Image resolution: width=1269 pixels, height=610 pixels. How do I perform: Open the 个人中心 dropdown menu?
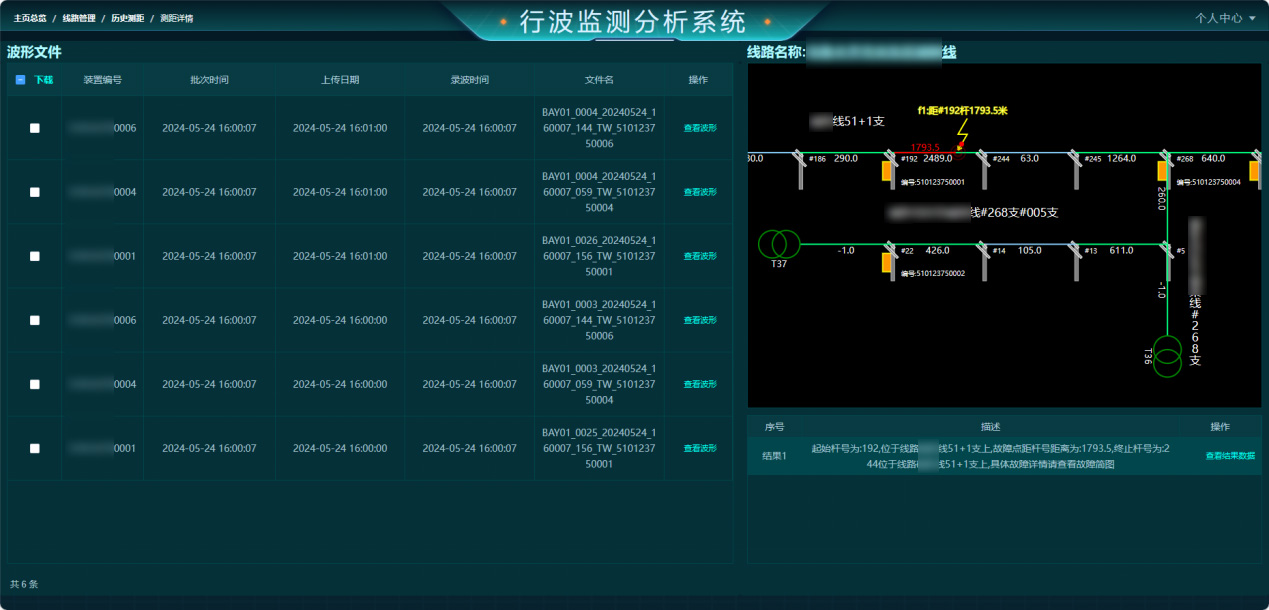(x=1224, y=18)
